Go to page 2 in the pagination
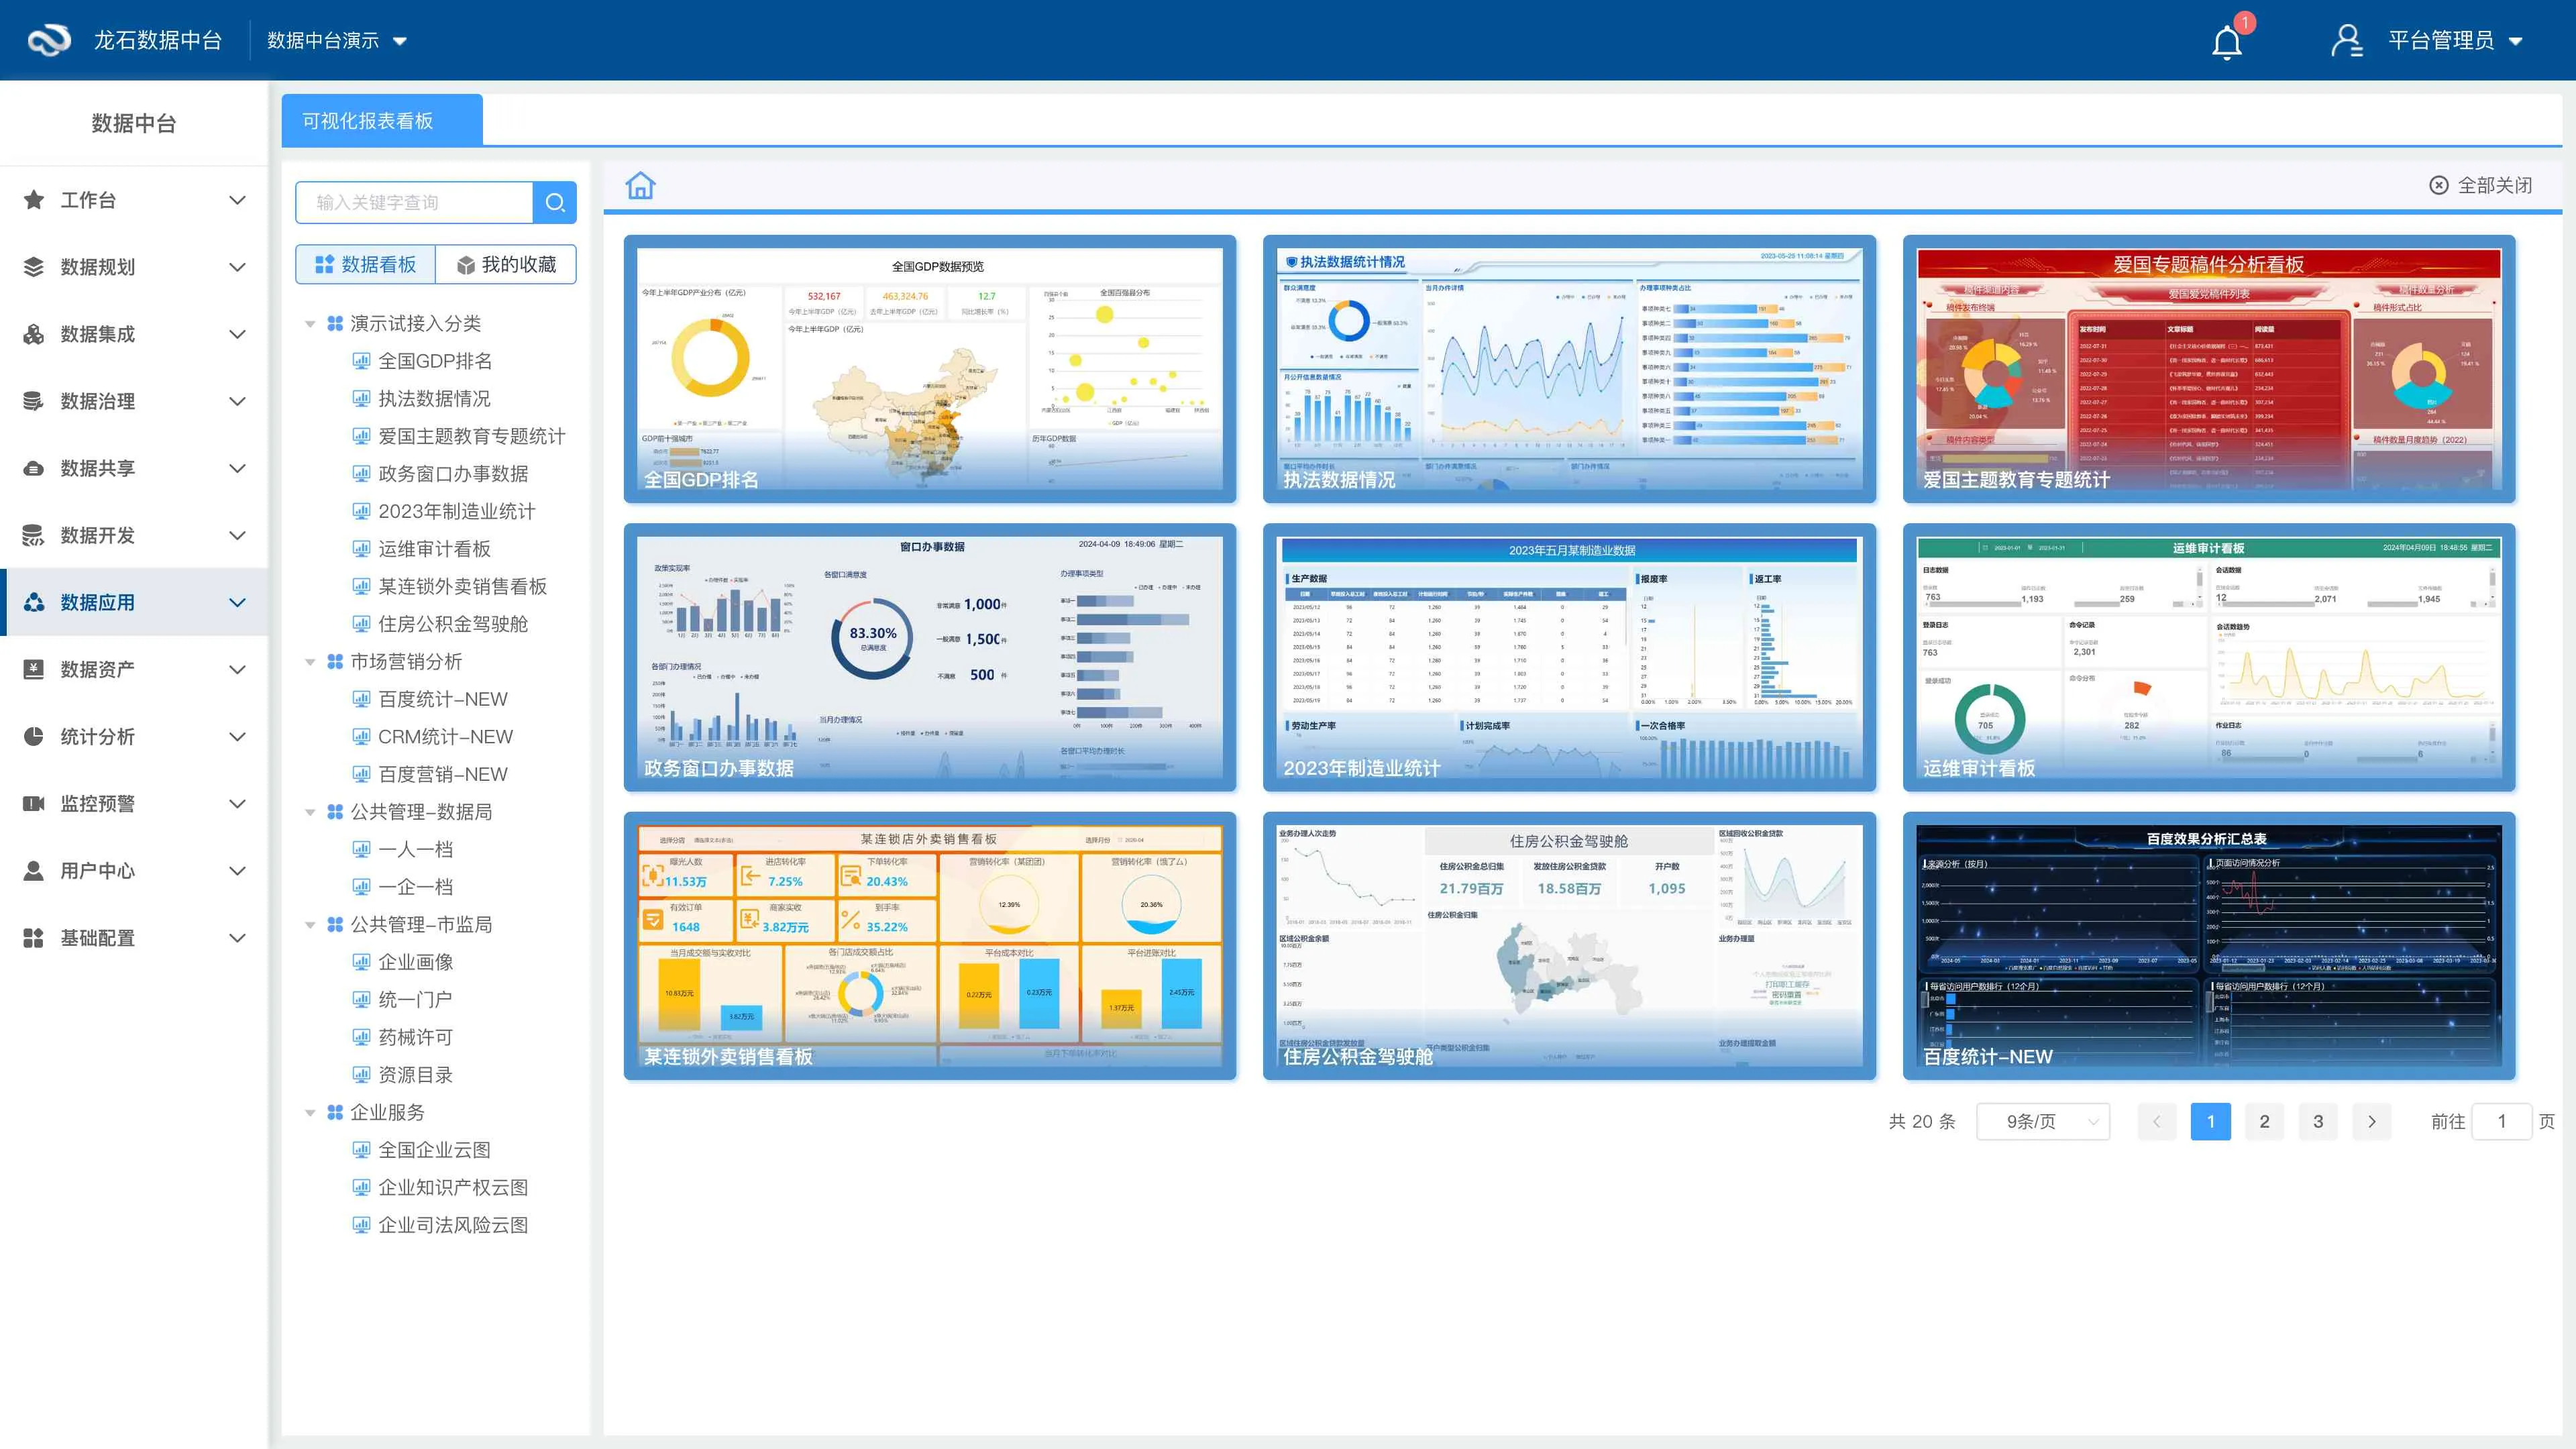This screenshot has height=1449, width=2576. coord(2264,1121)
